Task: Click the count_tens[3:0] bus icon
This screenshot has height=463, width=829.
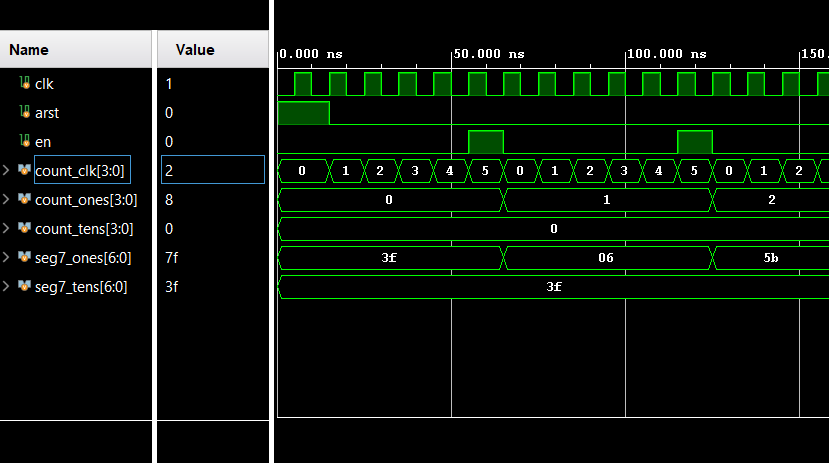Action: [x=24, y=228]
